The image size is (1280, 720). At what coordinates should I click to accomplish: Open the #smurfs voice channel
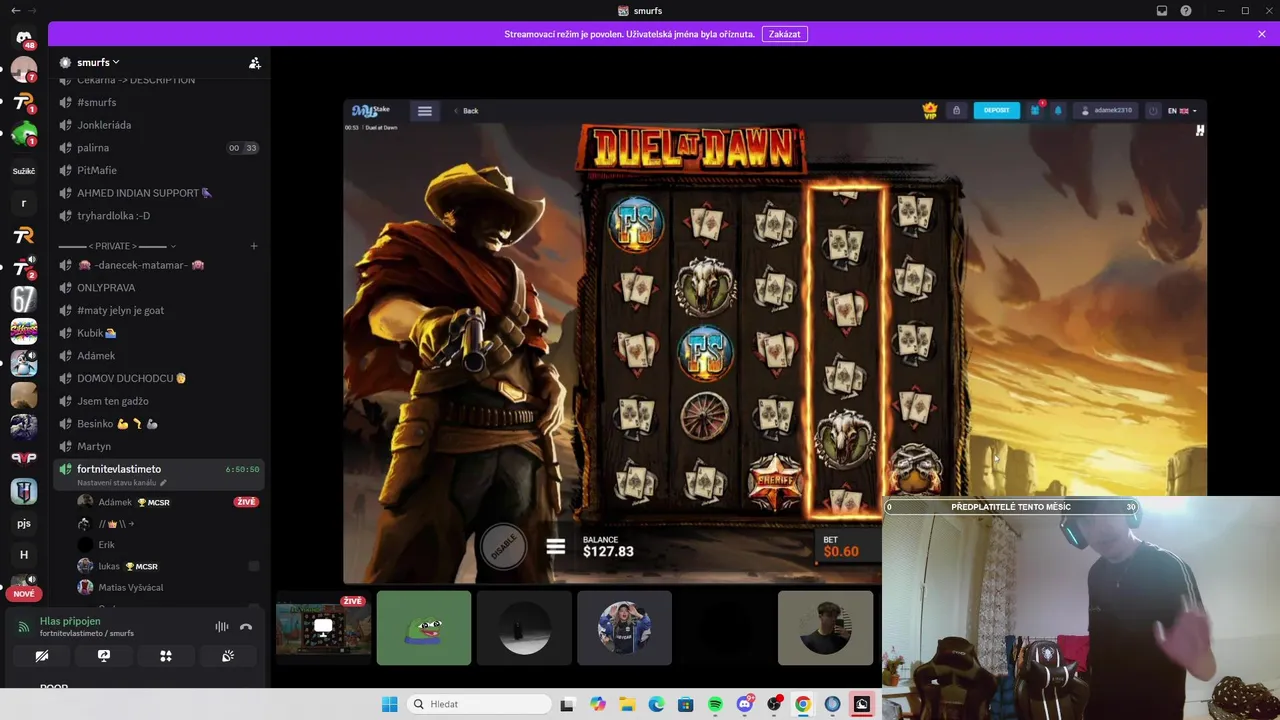pyautogui.click(x=160, y=102)
